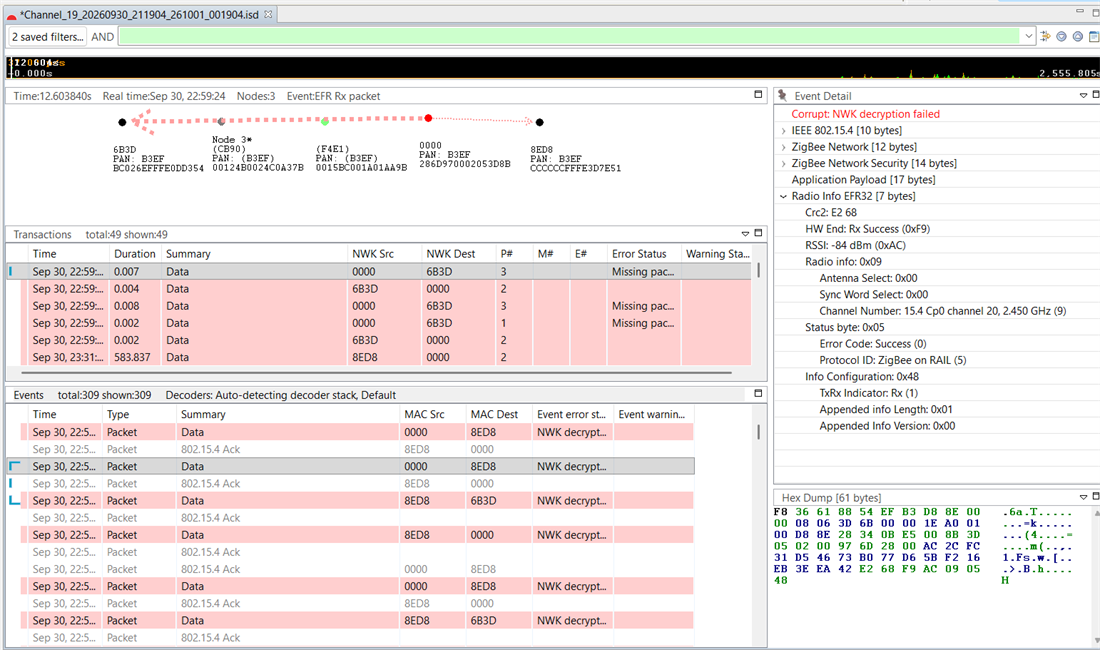Viewport: 1100px width, 650px height.
Task: Open the 2 saved filters button
Action: pyautogui.click(x=48, y=36)
